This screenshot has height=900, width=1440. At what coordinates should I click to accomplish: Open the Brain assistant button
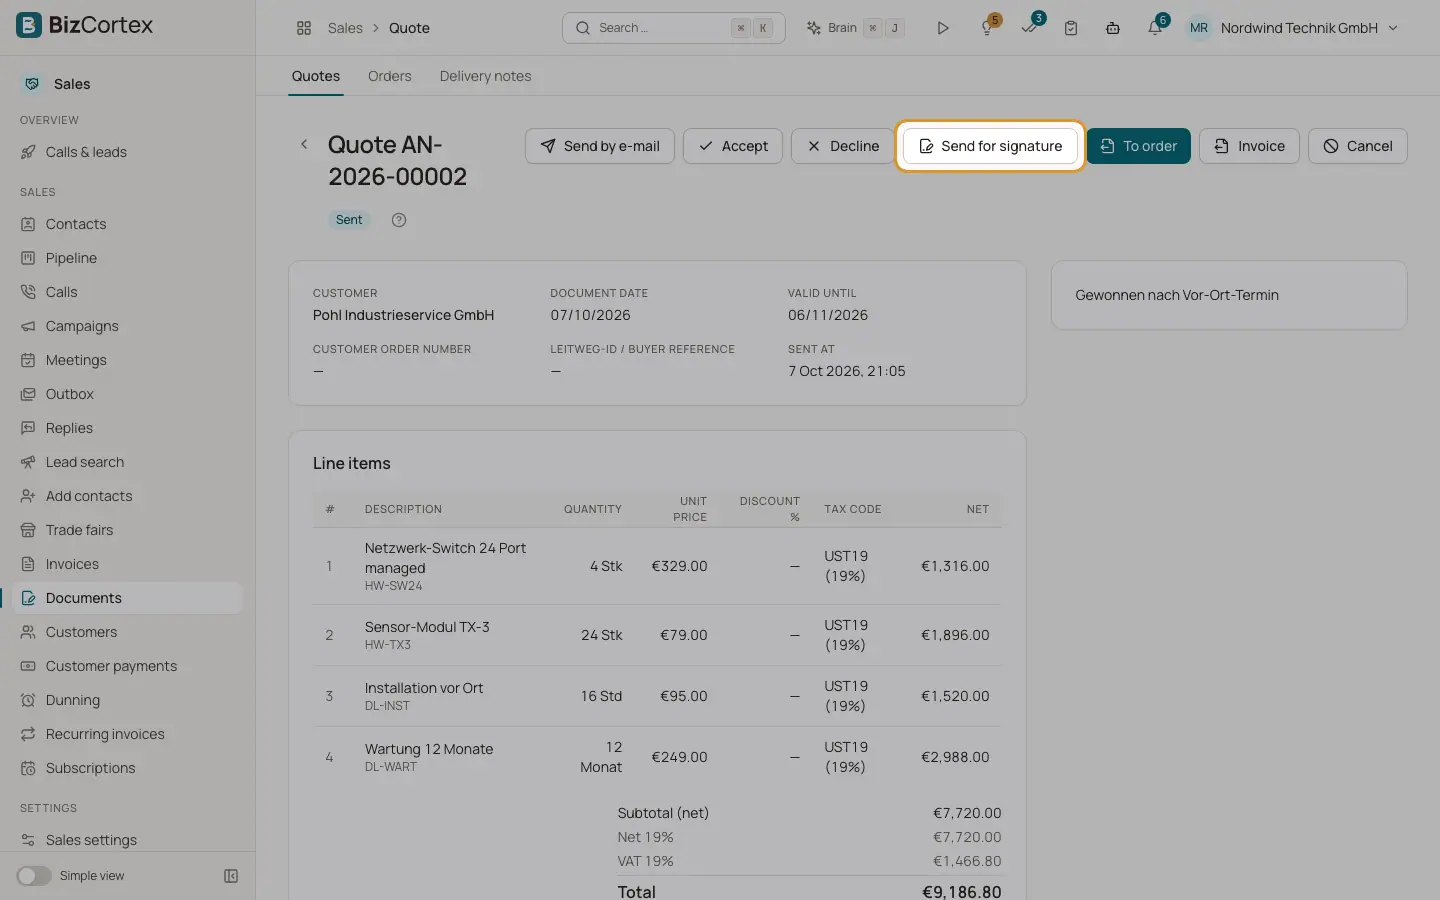[855, 28]
